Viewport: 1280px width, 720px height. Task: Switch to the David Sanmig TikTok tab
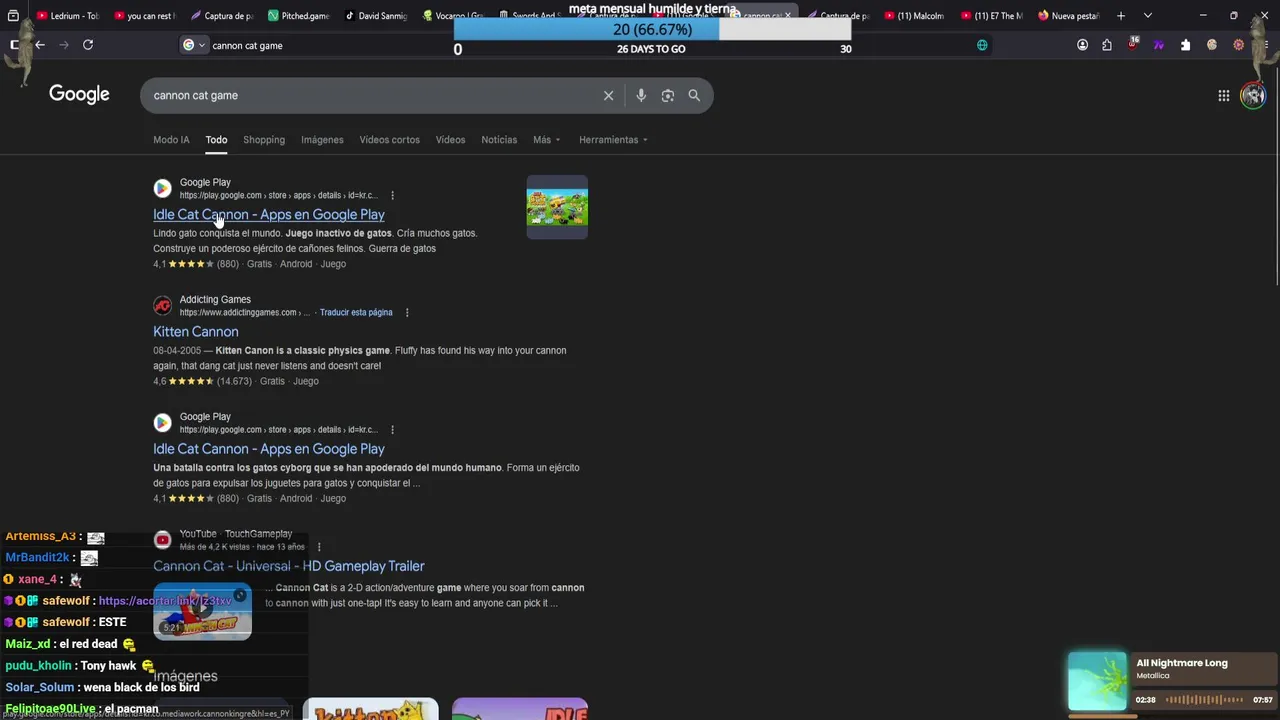pos(374,16)
